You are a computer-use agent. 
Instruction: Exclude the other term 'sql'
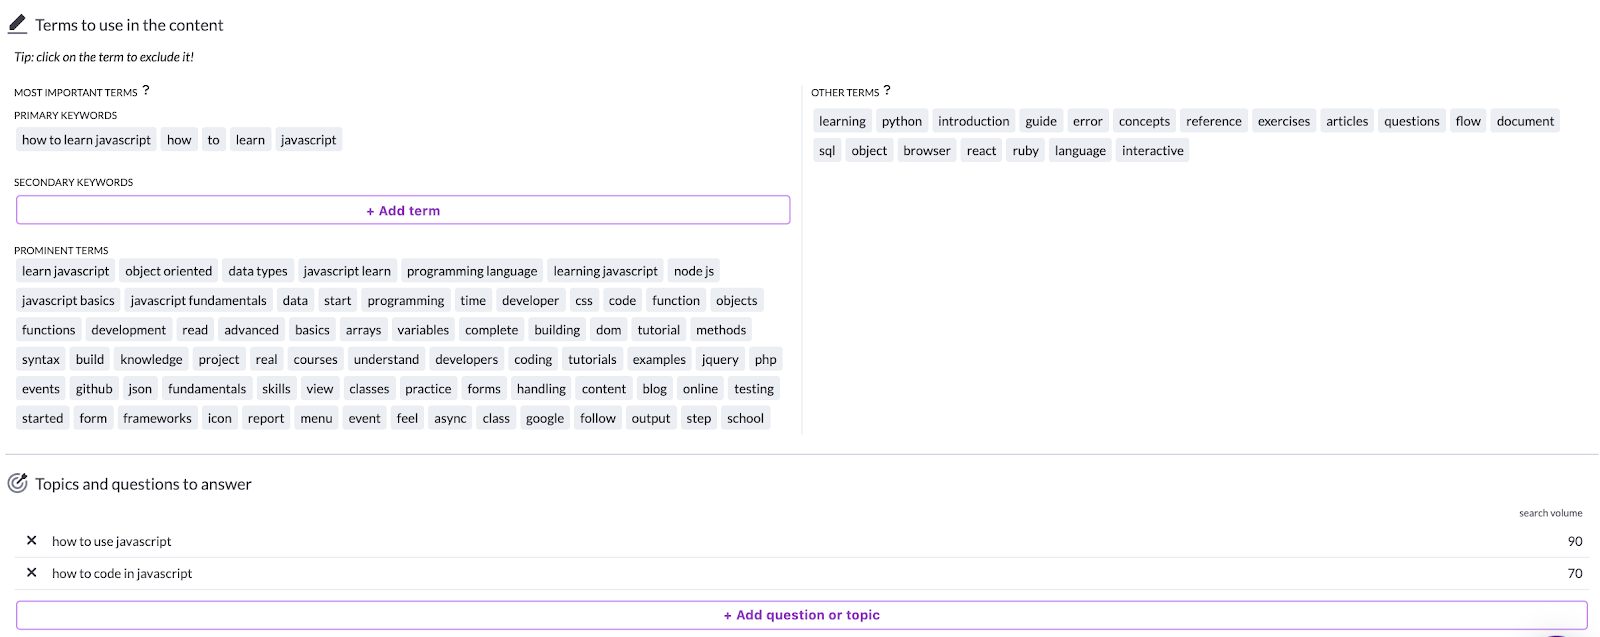click(x=827, y=151)
